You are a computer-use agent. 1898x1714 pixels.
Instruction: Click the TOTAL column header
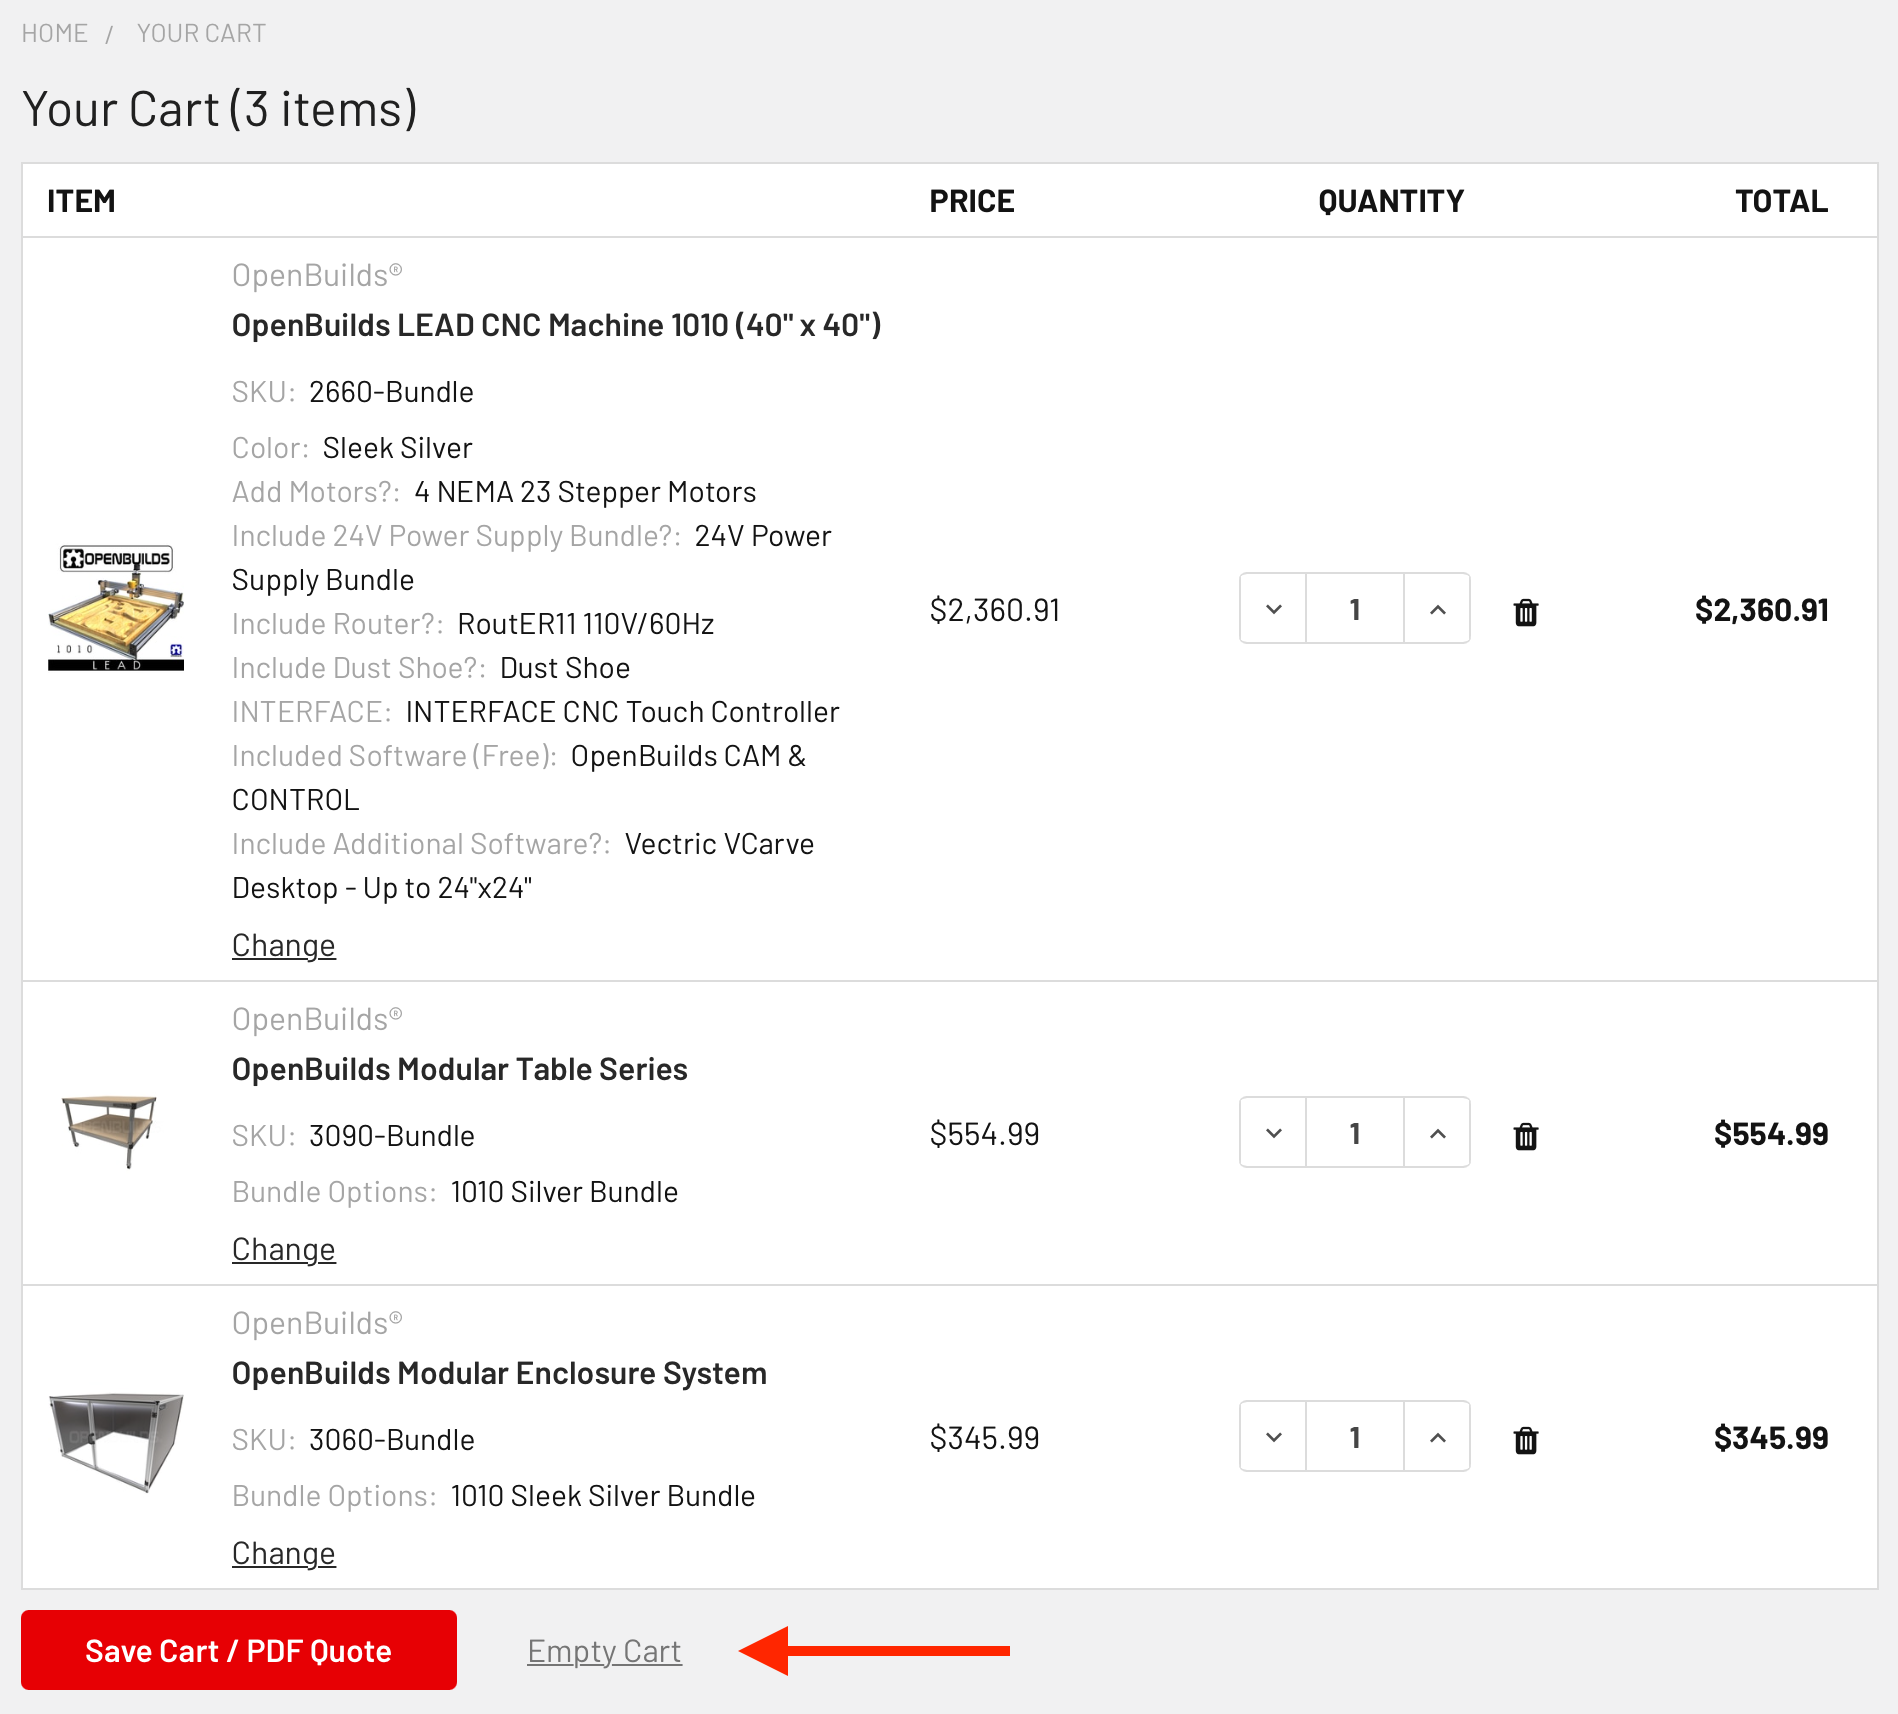(1781, 201)
